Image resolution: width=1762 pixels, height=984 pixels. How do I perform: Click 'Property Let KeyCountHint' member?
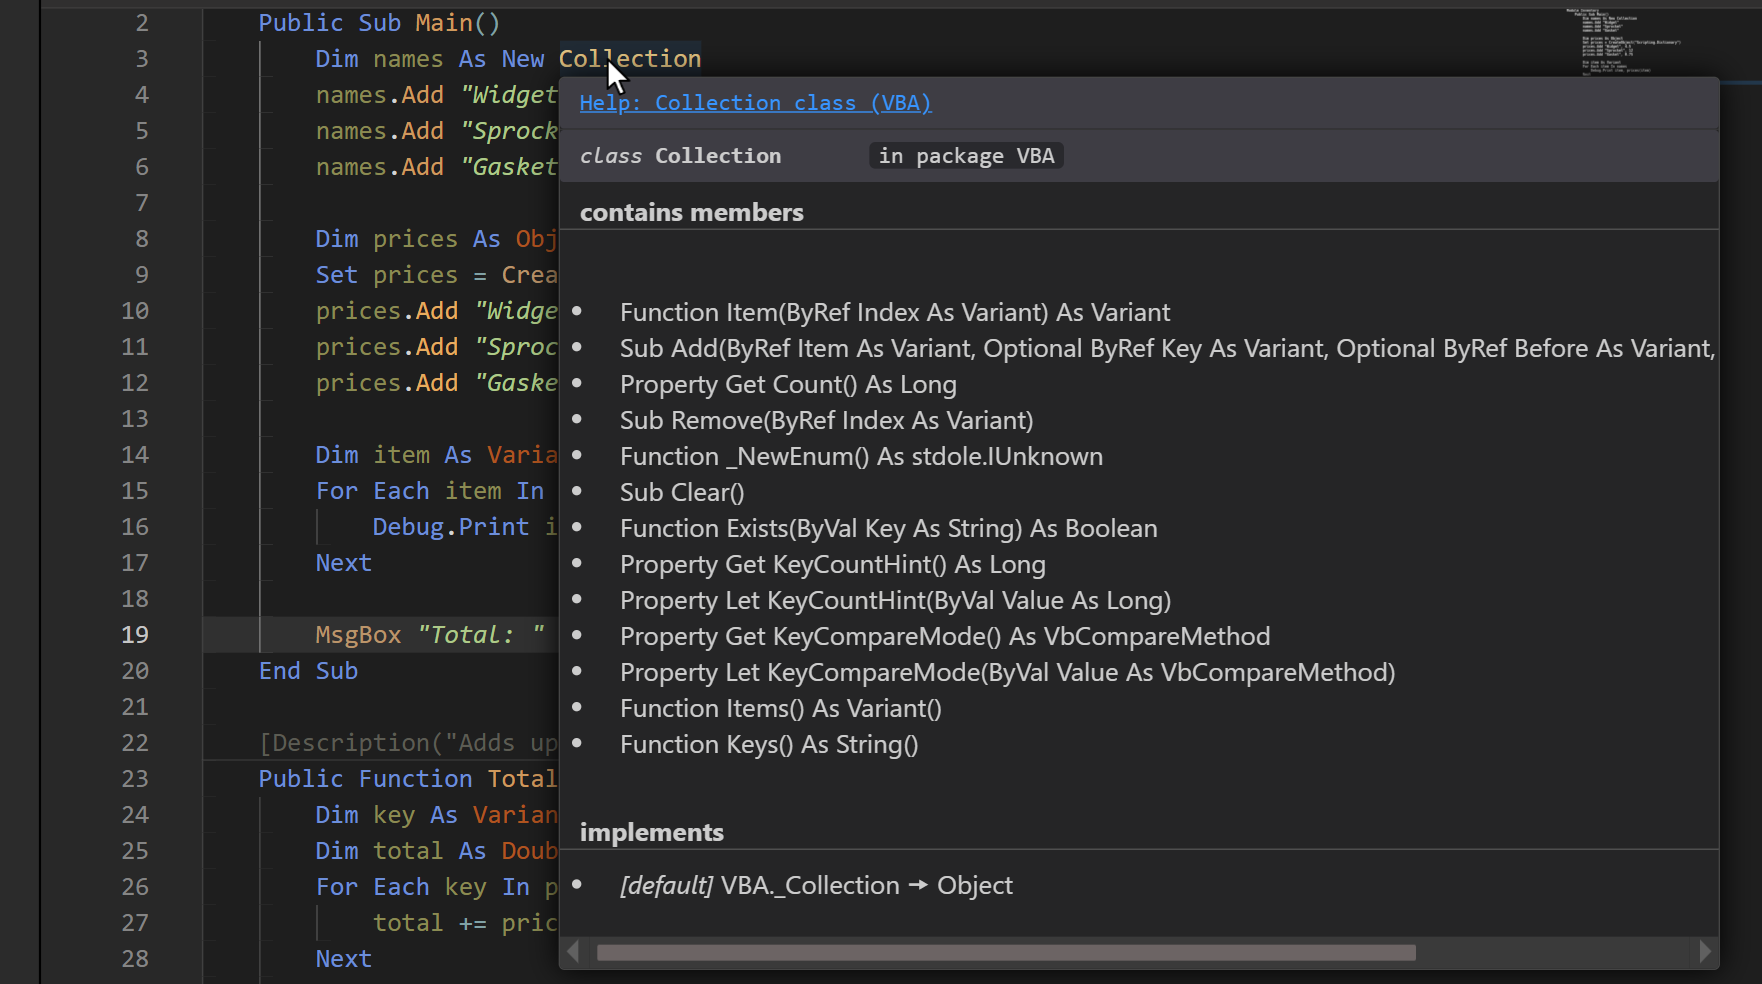895,601
